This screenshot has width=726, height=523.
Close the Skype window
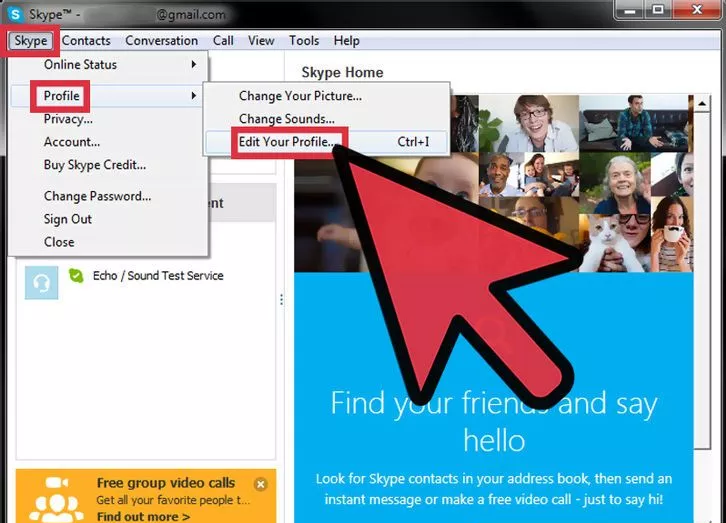(x=697, y=10)
